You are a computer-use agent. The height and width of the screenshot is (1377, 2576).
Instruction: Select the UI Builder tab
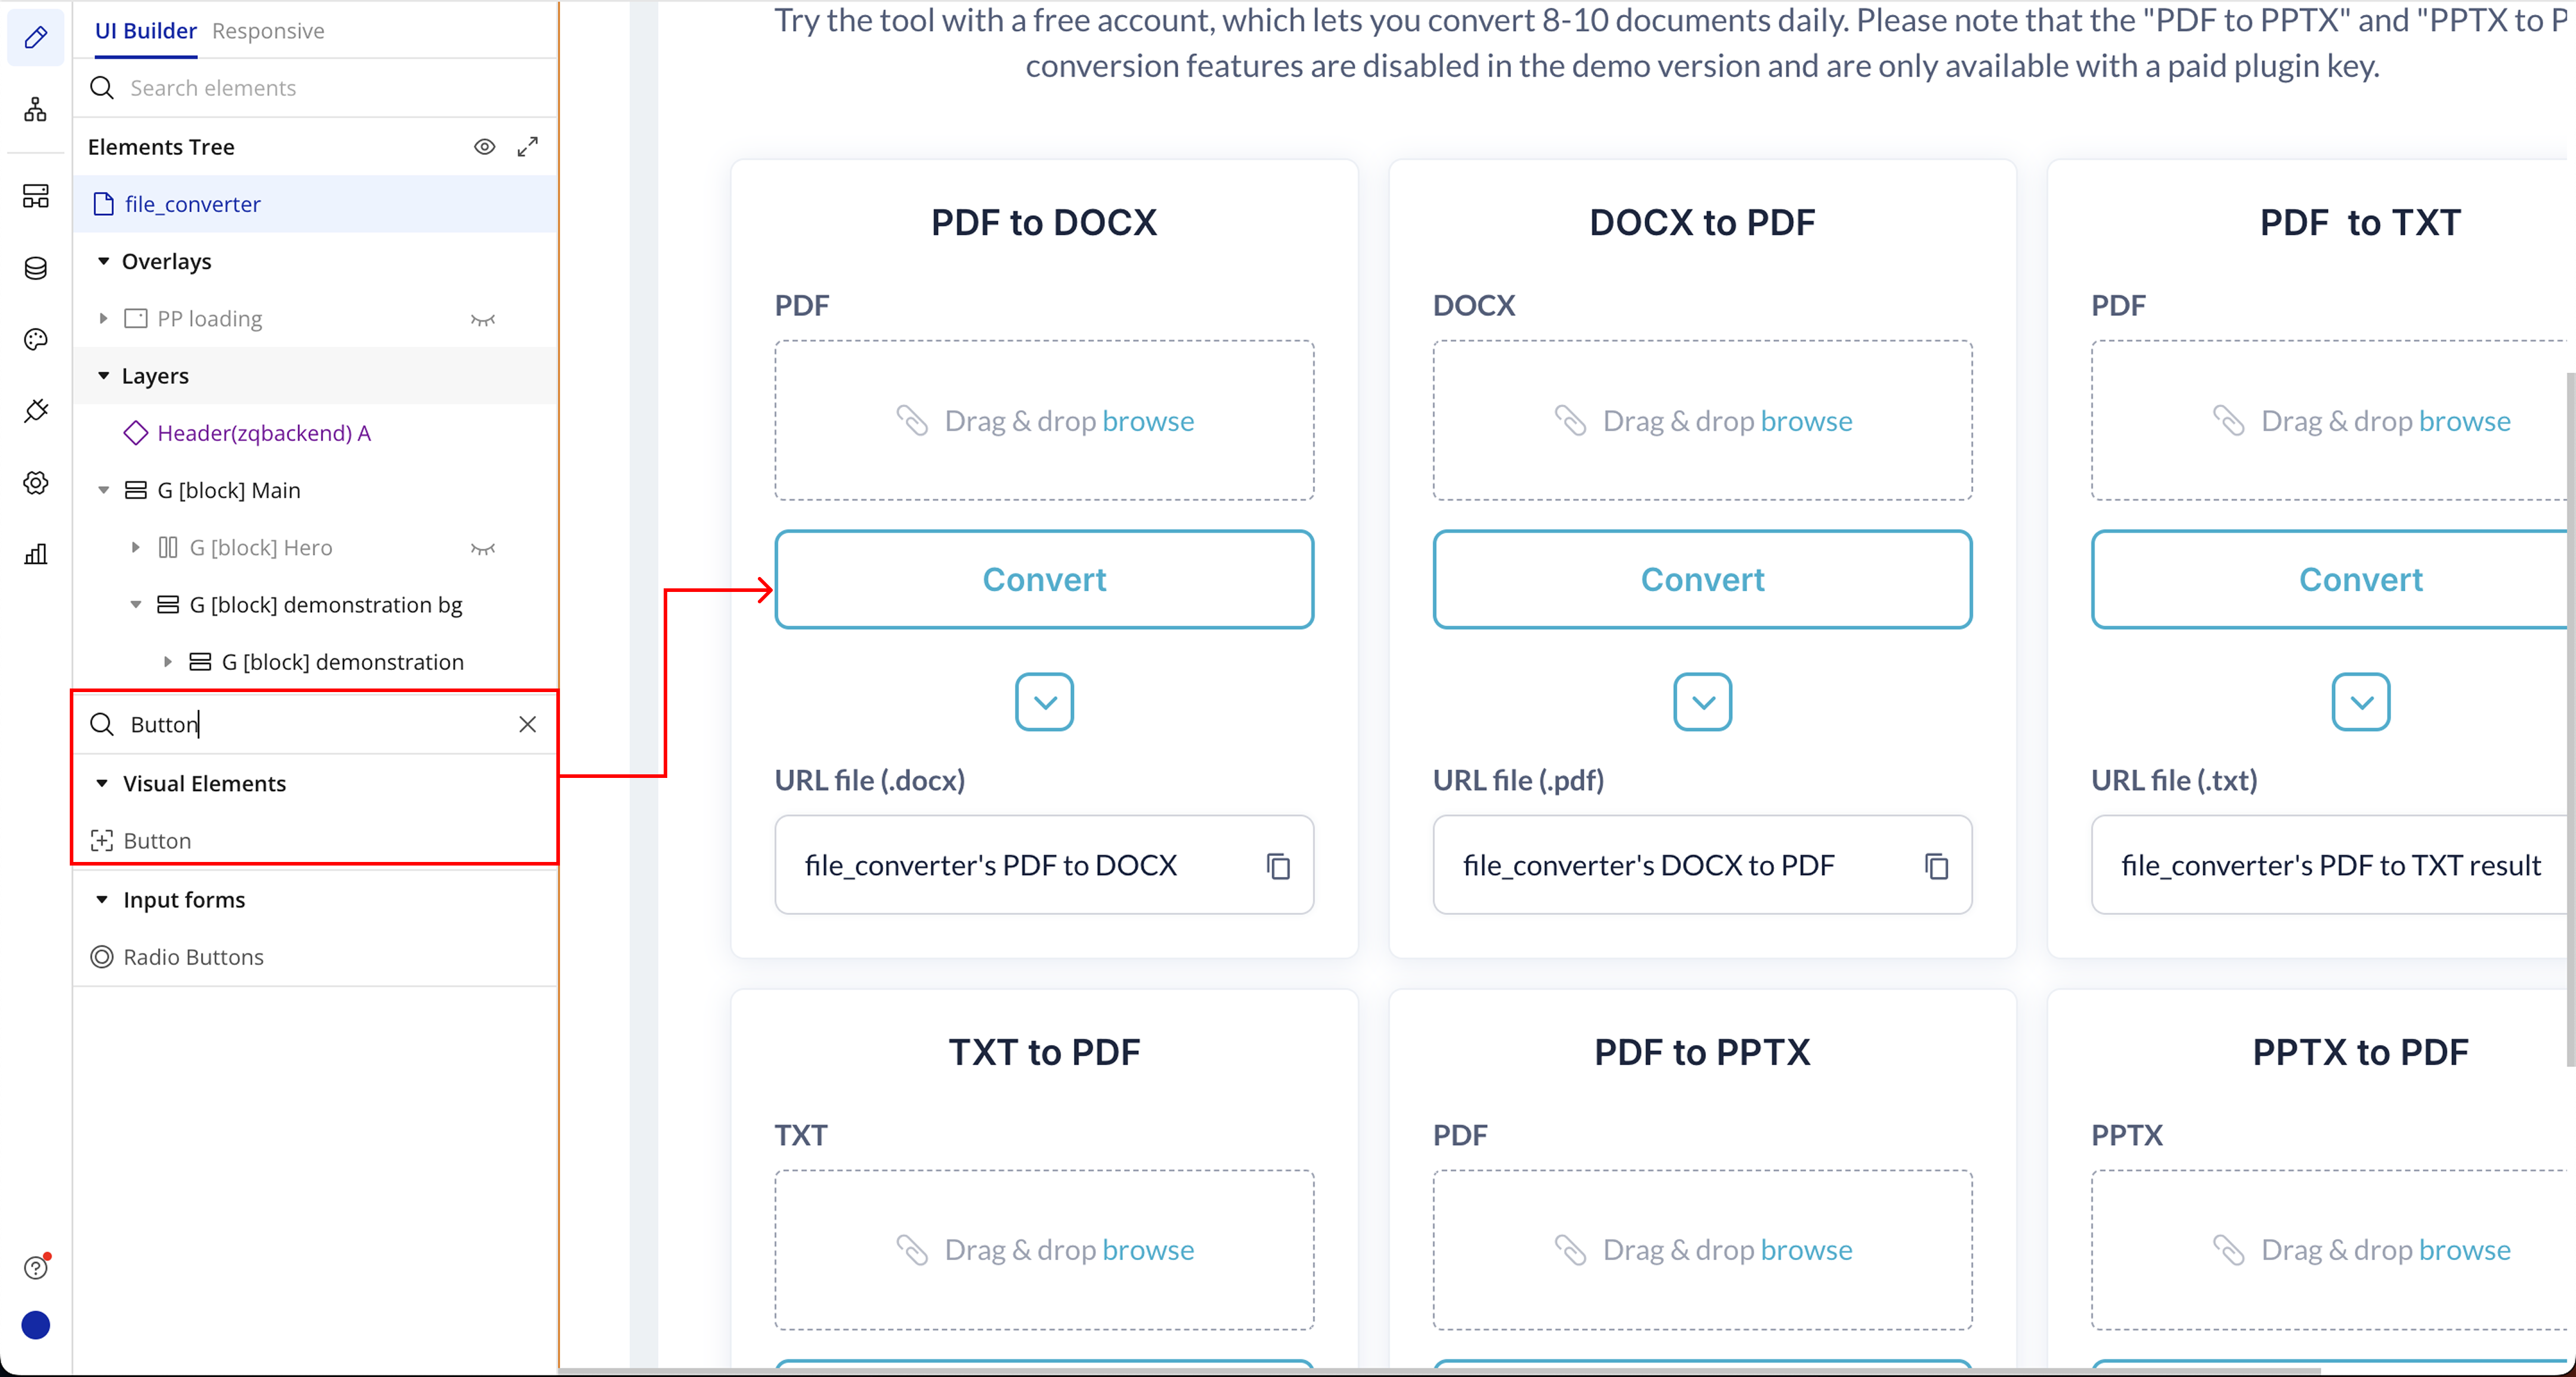pos(145,31)
